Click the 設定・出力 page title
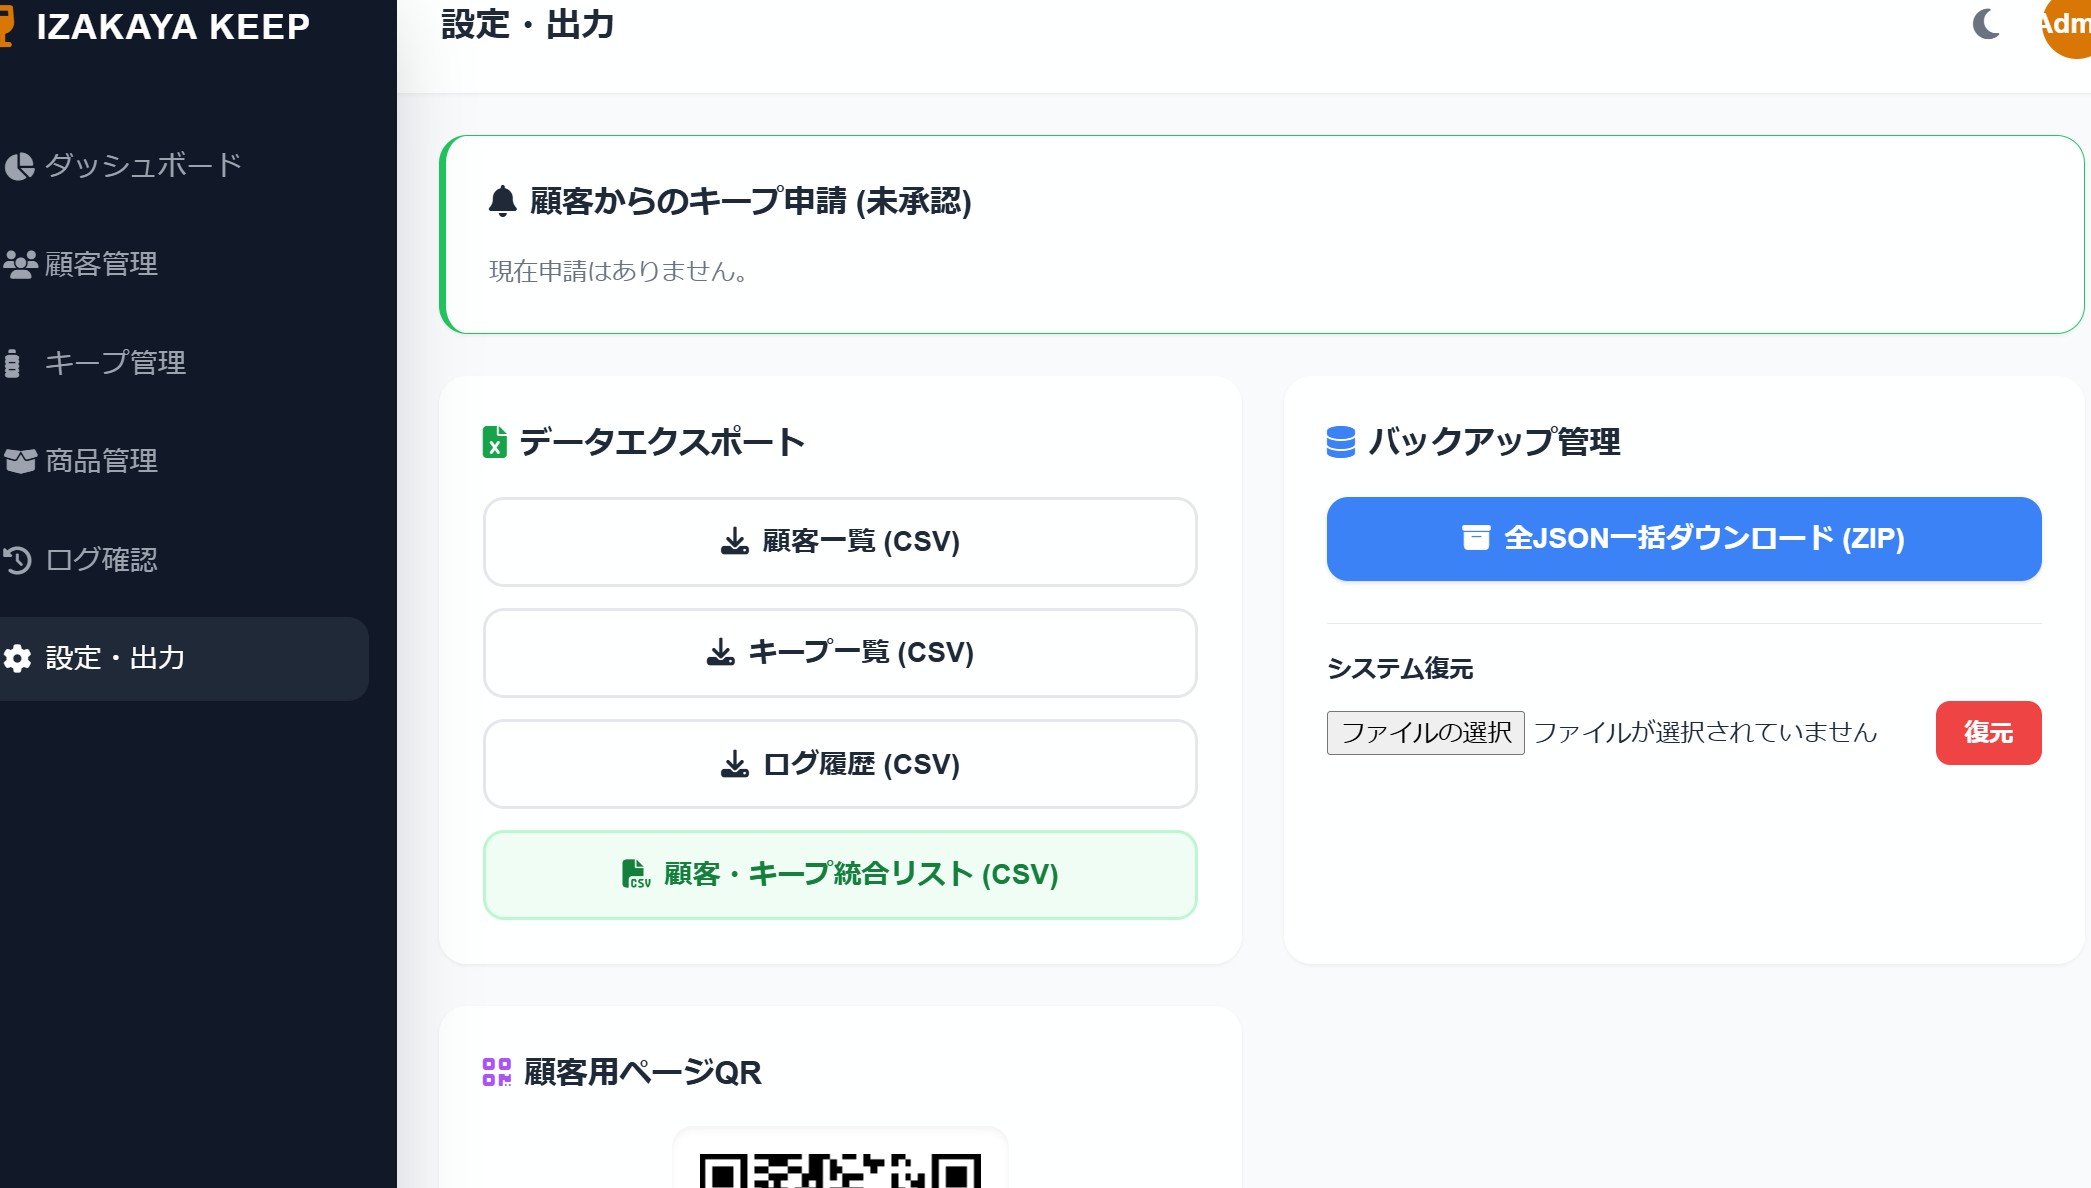 tap(528, 25)
